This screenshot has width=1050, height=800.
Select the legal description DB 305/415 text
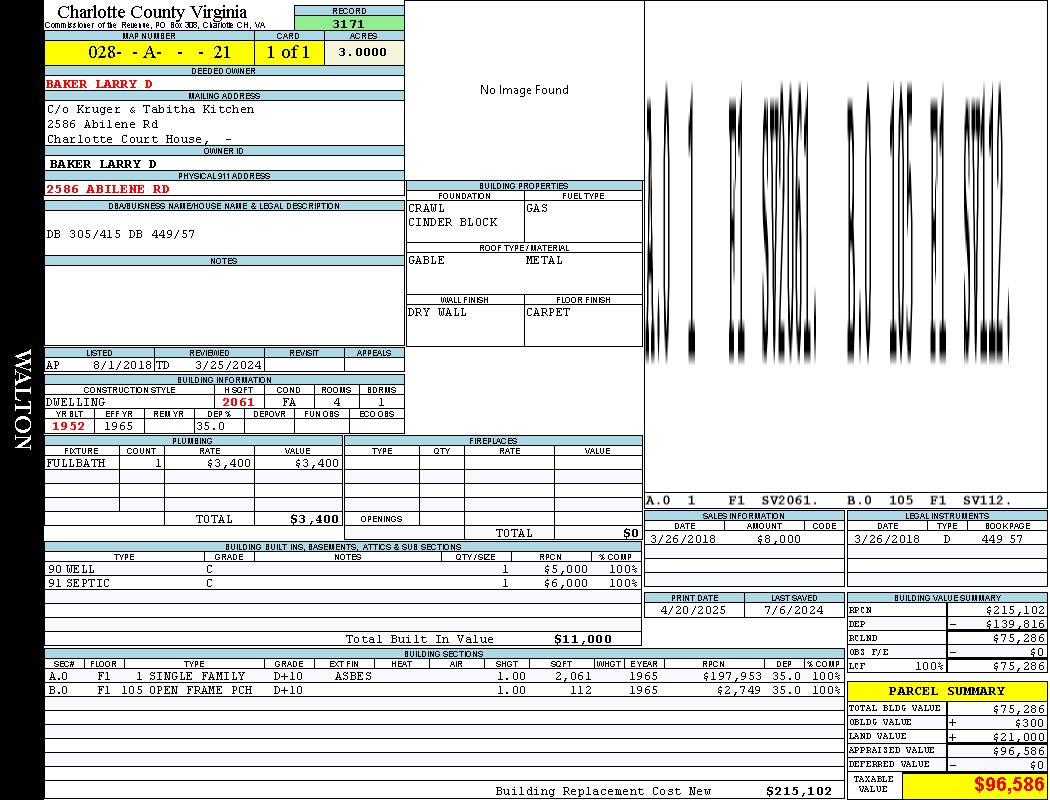[121, 234]
